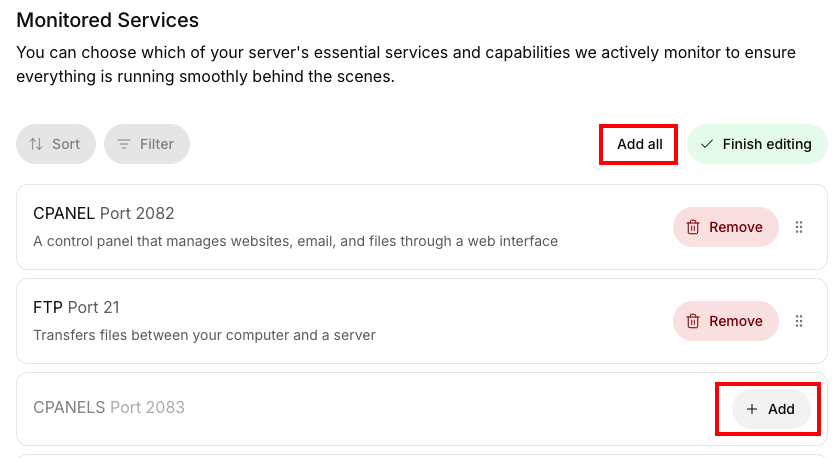The image size is (837, 458).
Task: Click the sort arrows icon
Action: coord(36,144)
